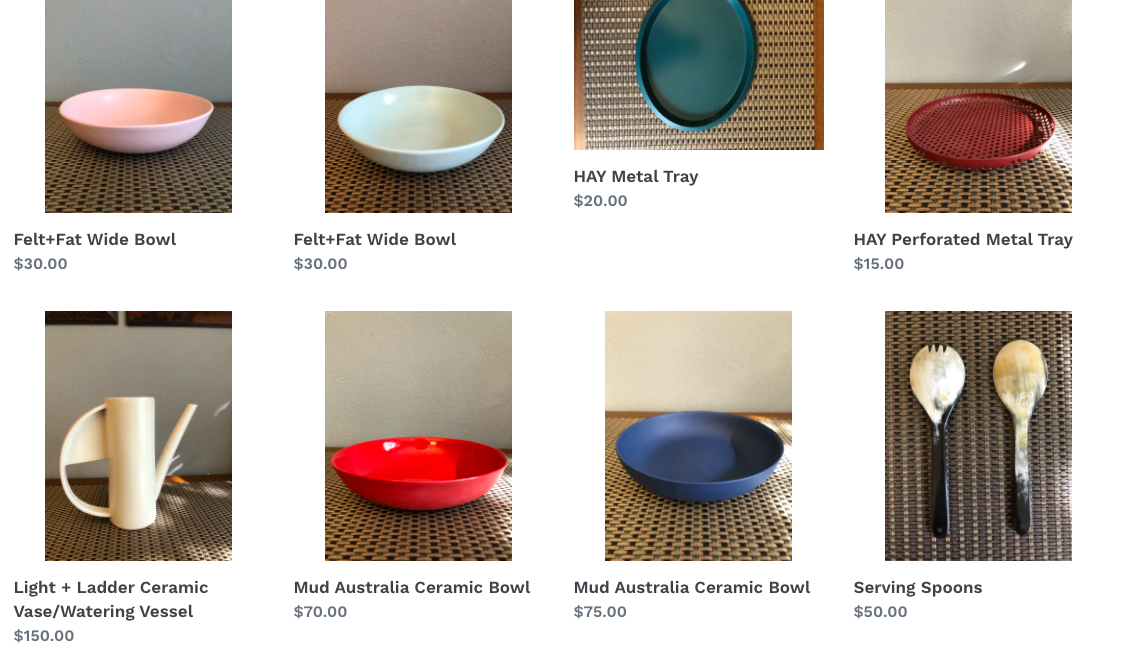Viewport: 1142px width, 653px height.
Task: Click the Felt+Fat Wide Bowl title under the light blue bowl
Action: click(x=374, y=240)
